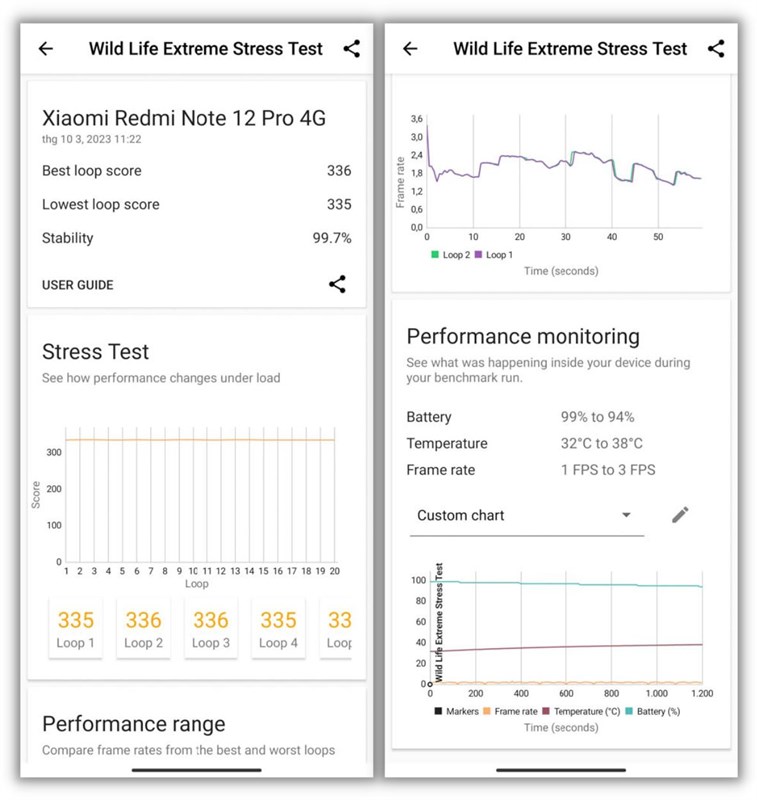The image size is (757, 800).
Task: Tap the back arrow on right screen
Action: tap(410, 49)
